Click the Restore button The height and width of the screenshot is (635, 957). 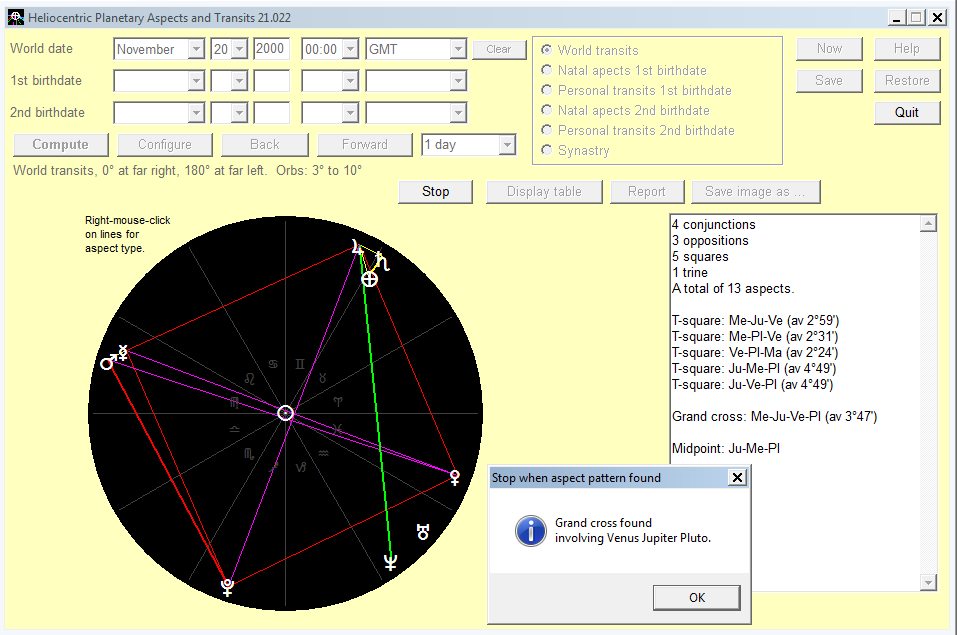907,81
